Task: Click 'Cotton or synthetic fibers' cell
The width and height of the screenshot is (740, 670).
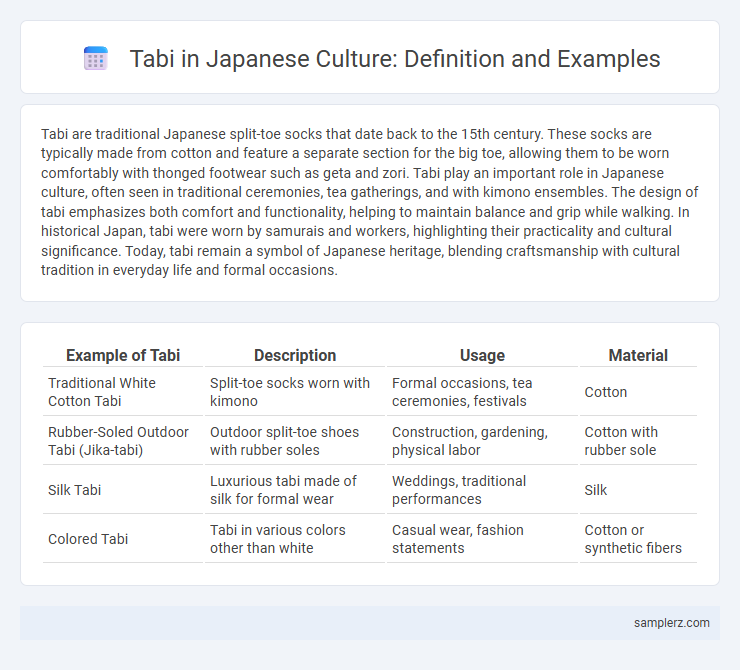Action: 638,539
